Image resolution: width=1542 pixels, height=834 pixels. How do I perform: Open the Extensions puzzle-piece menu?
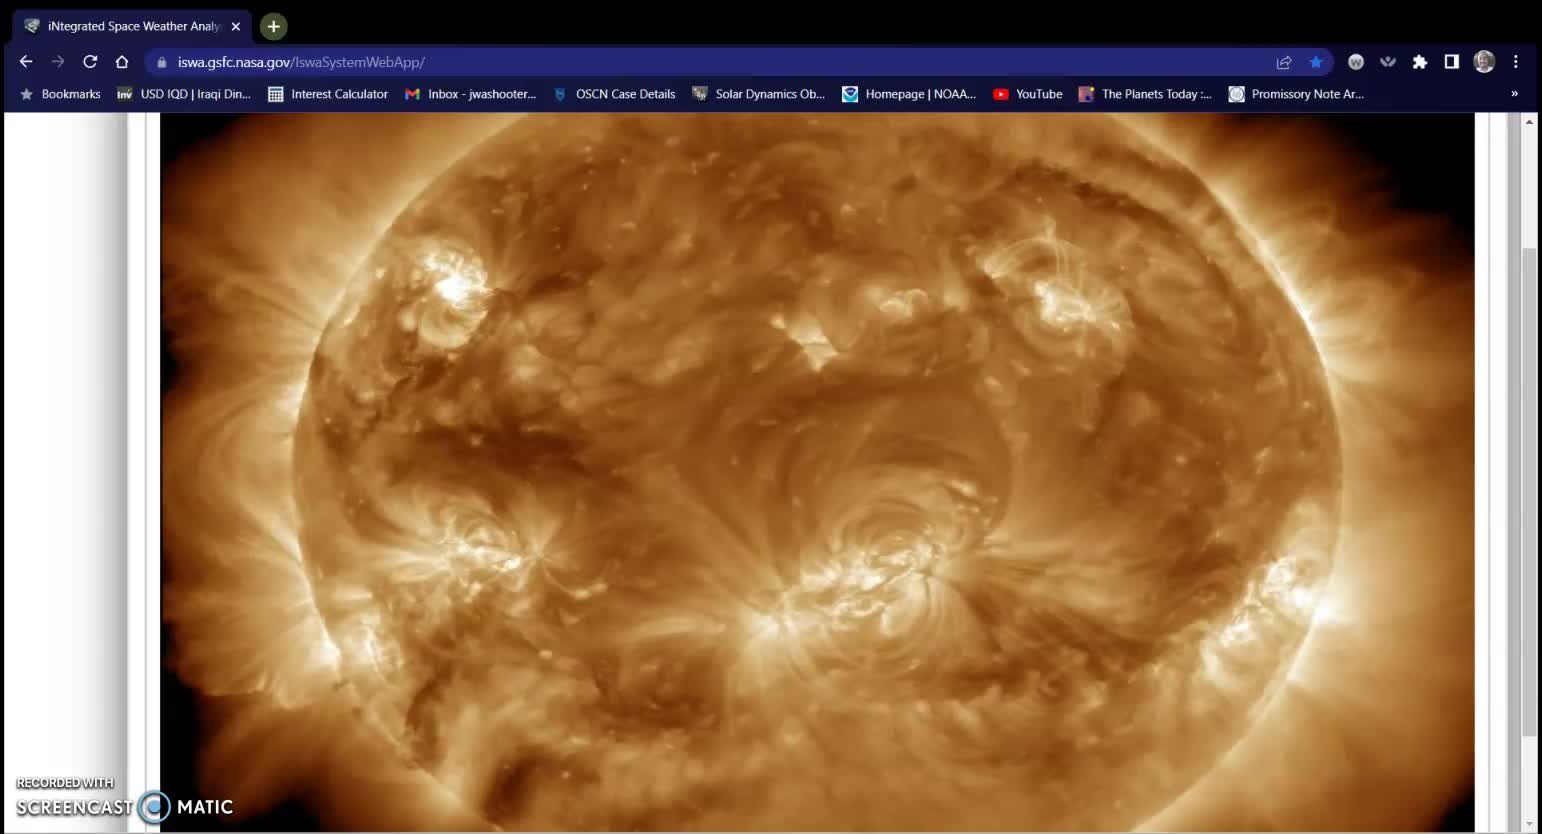1420,62
